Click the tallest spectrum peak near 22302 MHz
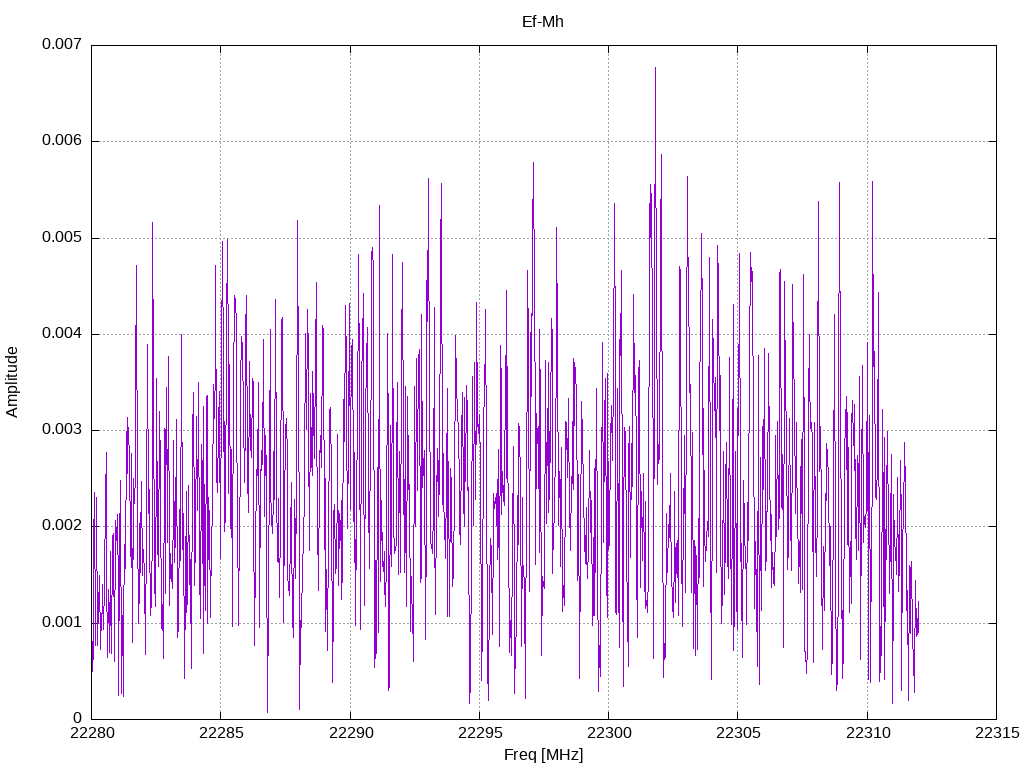This screenshot has width=1024, height=768. click(655, 68)
